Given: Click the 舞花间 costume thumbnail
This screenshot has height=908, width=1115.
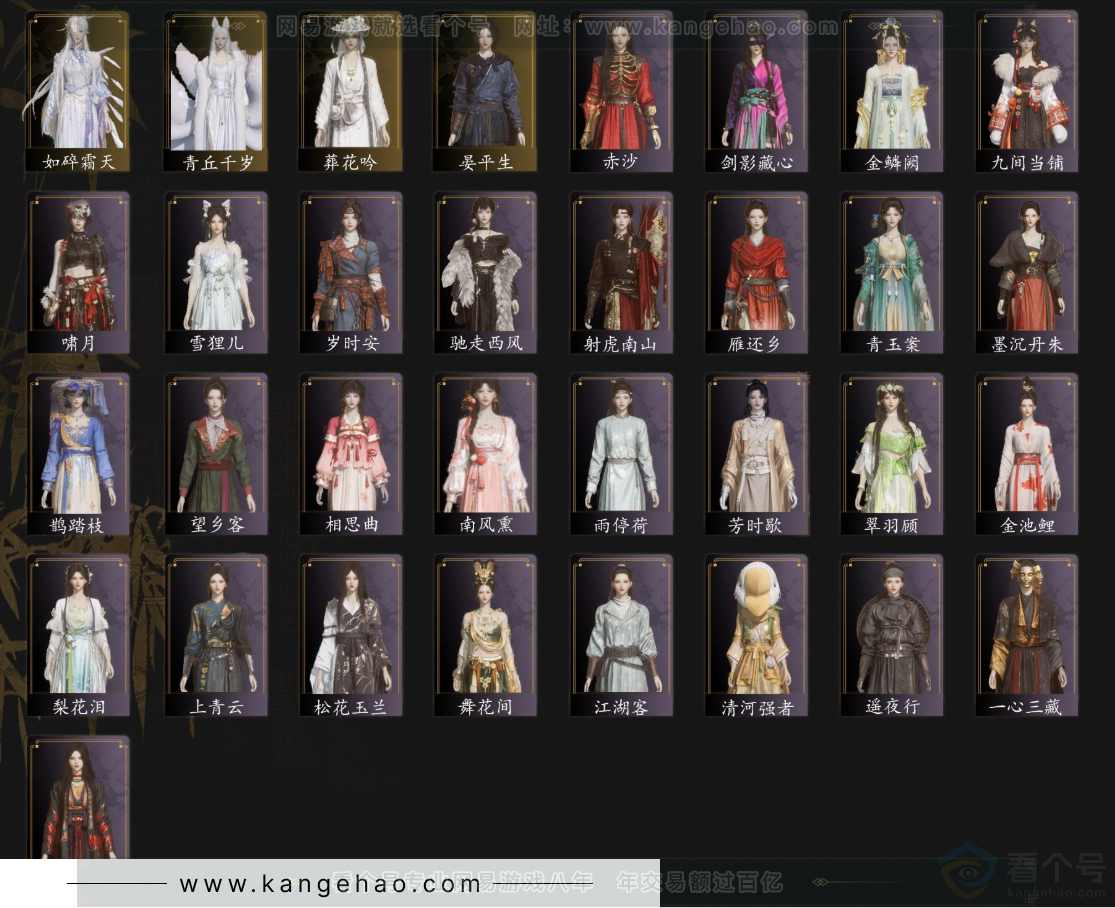Looking at the screenshot, I should (x=485, y=635).
